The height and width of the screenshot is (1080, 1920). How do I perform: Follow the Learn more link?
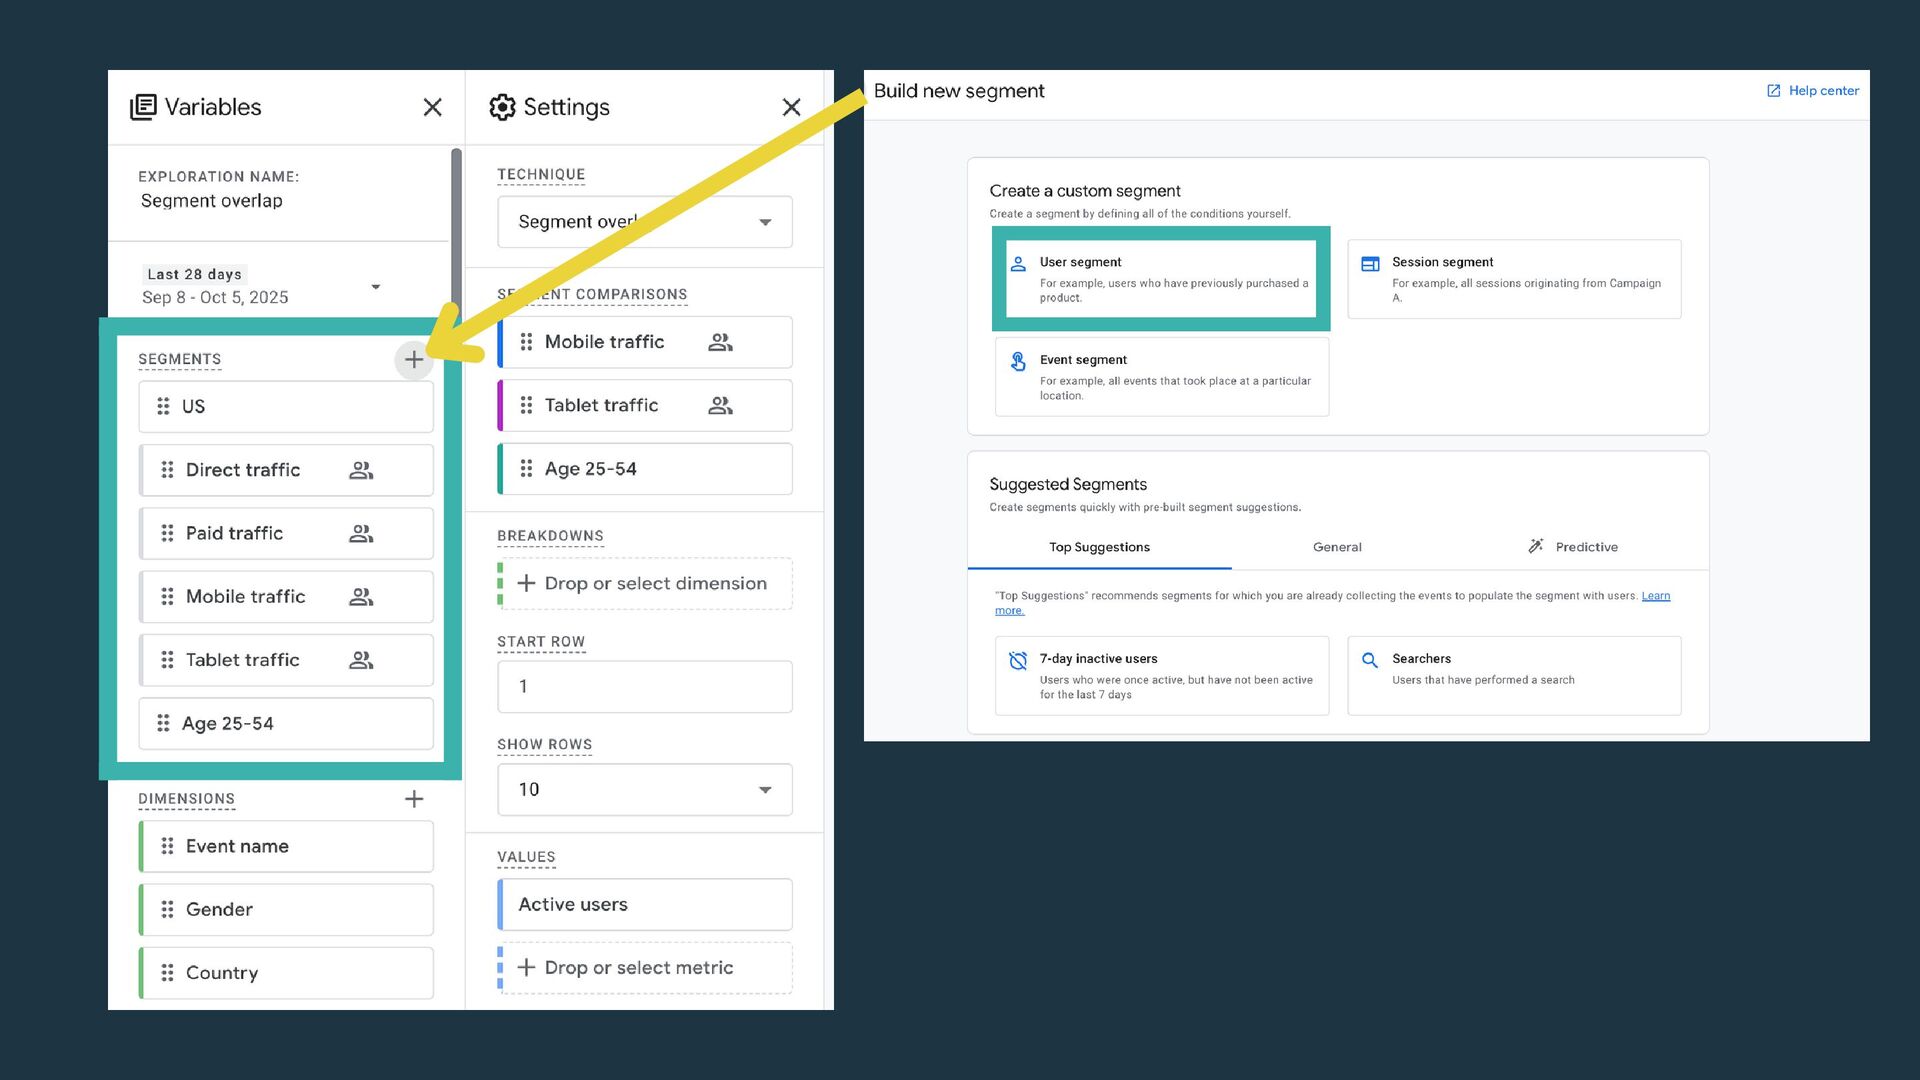pos(1655,596)
